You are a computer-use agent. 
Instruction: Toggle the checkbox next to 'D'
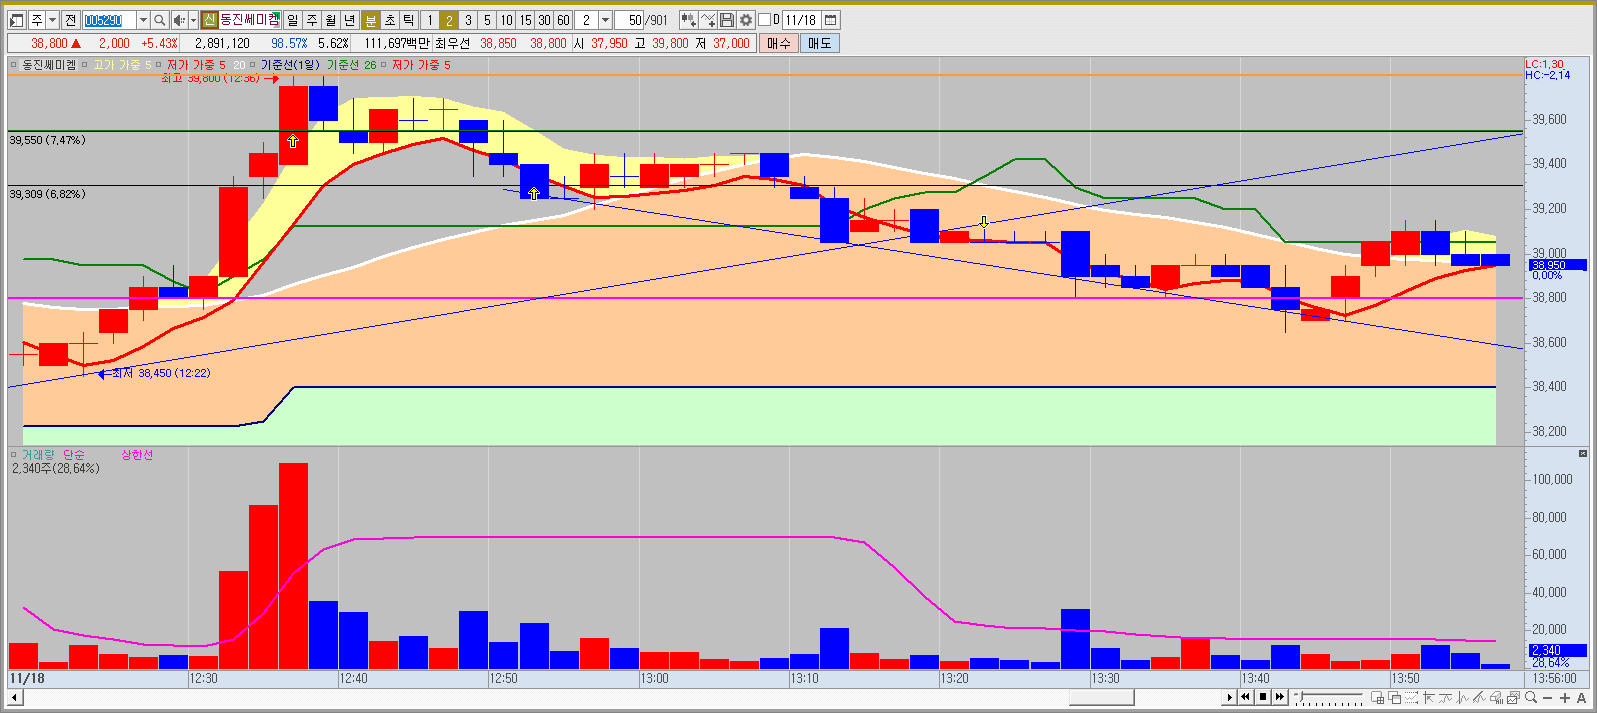tap(764, 20)
